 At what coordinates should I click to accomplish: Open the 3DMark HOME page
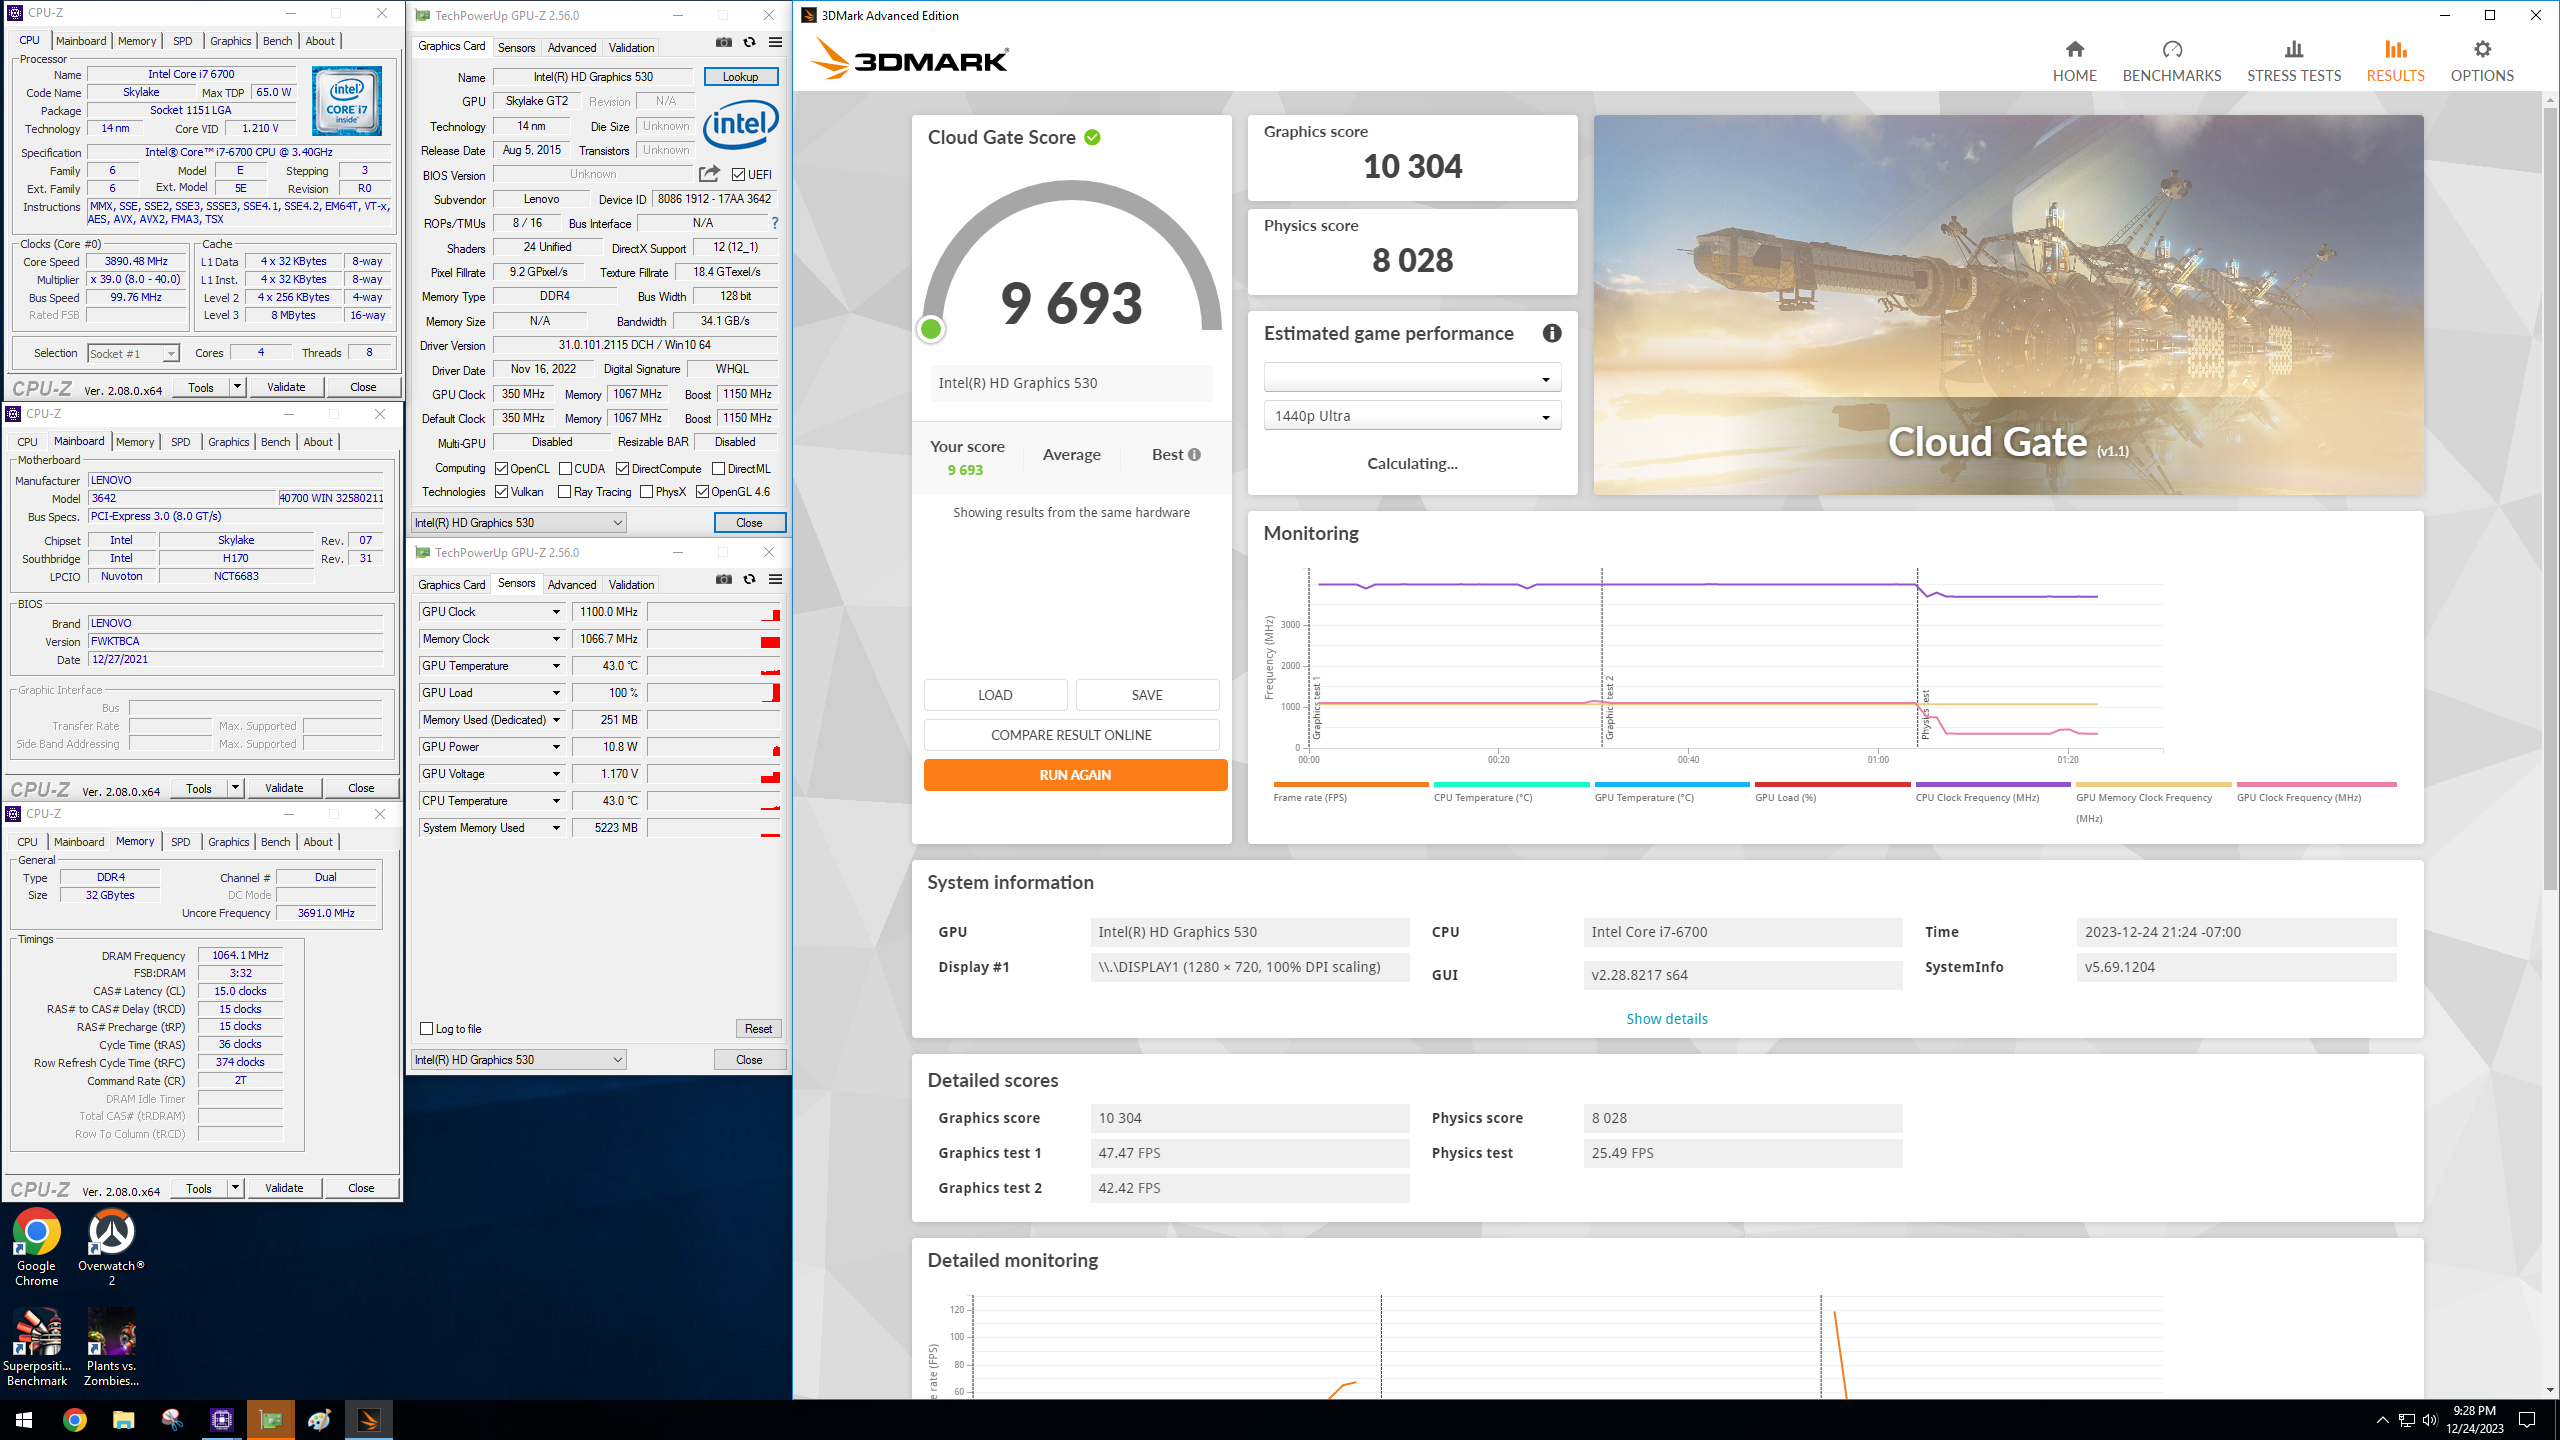2074,61
